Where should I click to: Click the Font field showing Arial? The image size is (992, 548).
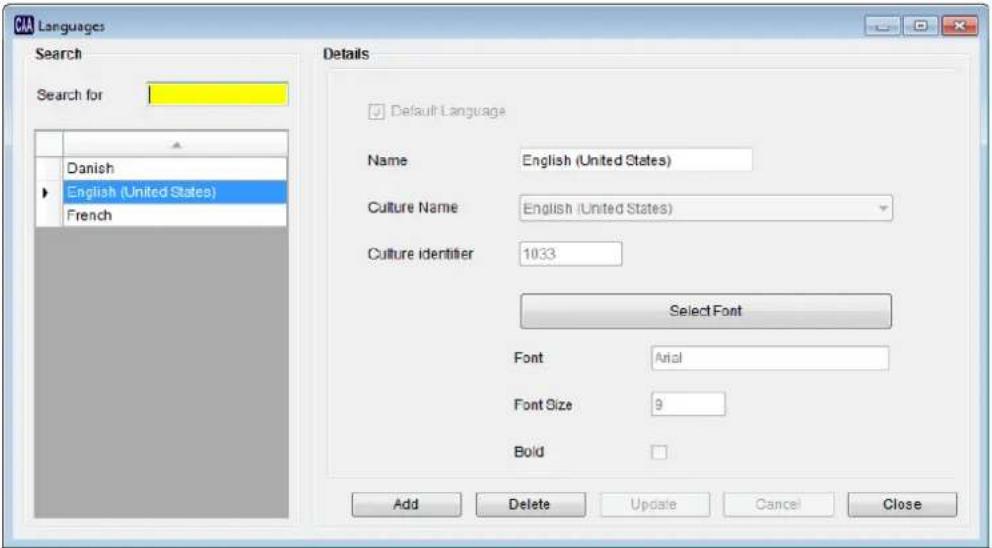tap(770, 358)
